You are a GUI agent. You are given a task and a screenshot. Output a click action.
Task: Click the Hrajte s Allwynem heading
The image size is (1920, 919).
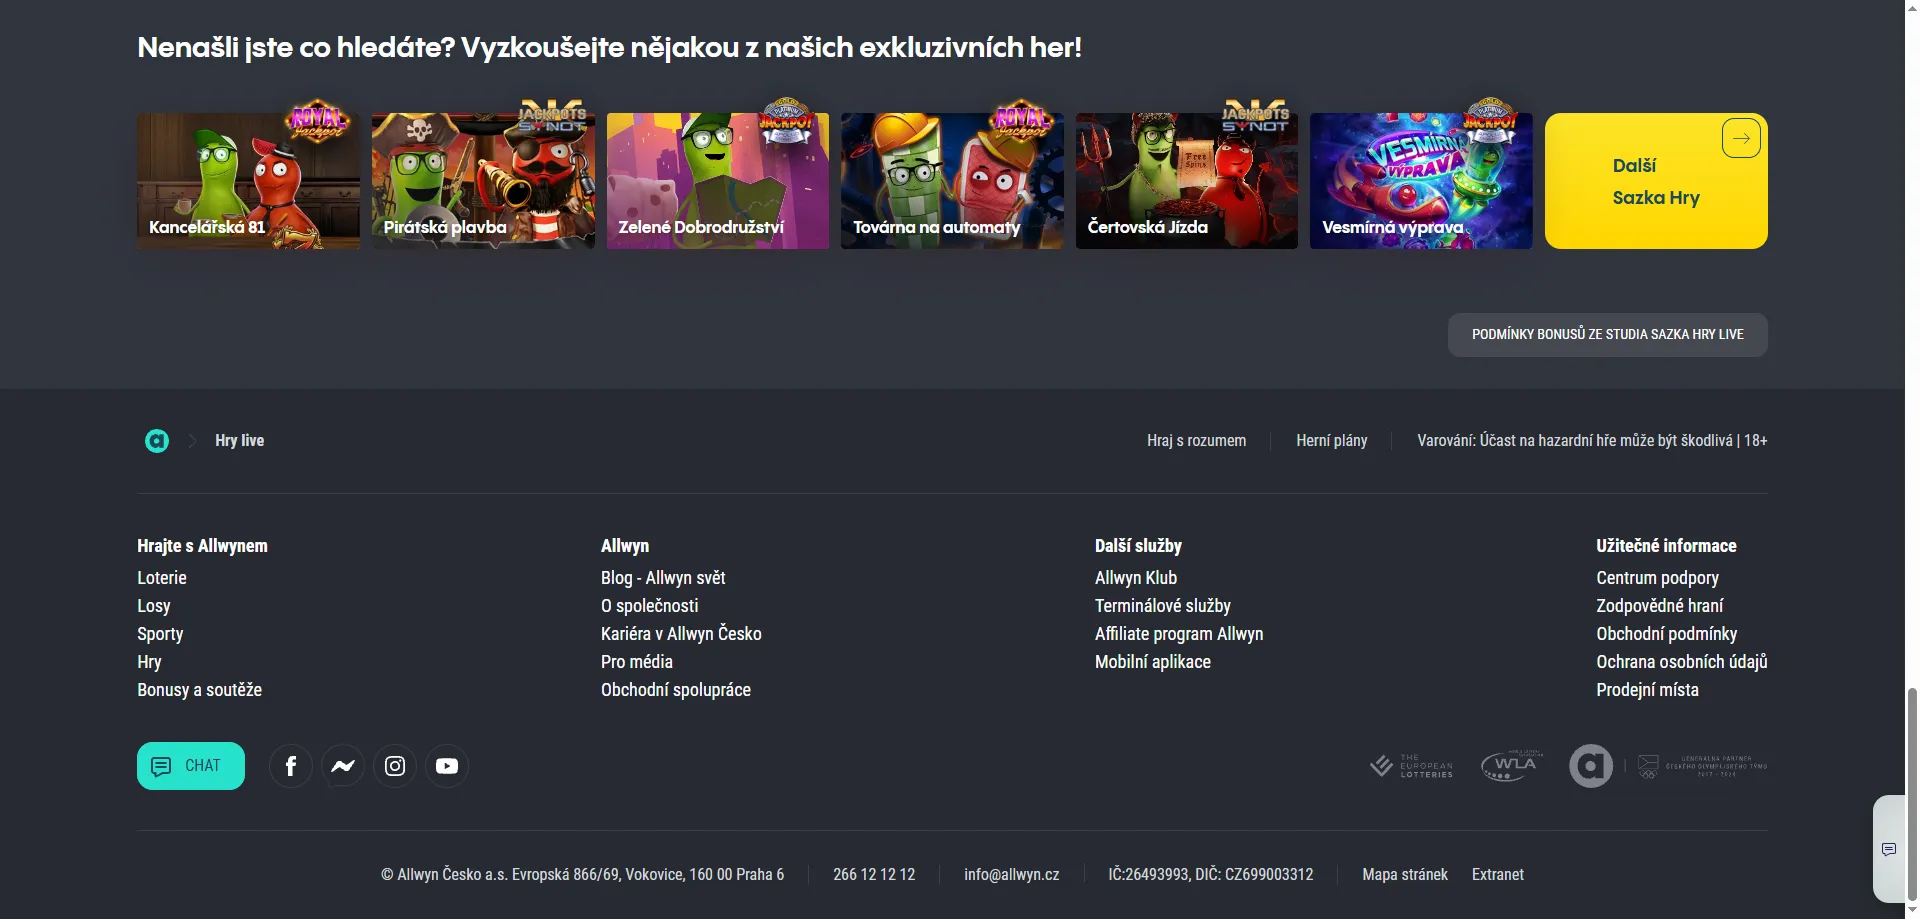click(x=202, y=546)
